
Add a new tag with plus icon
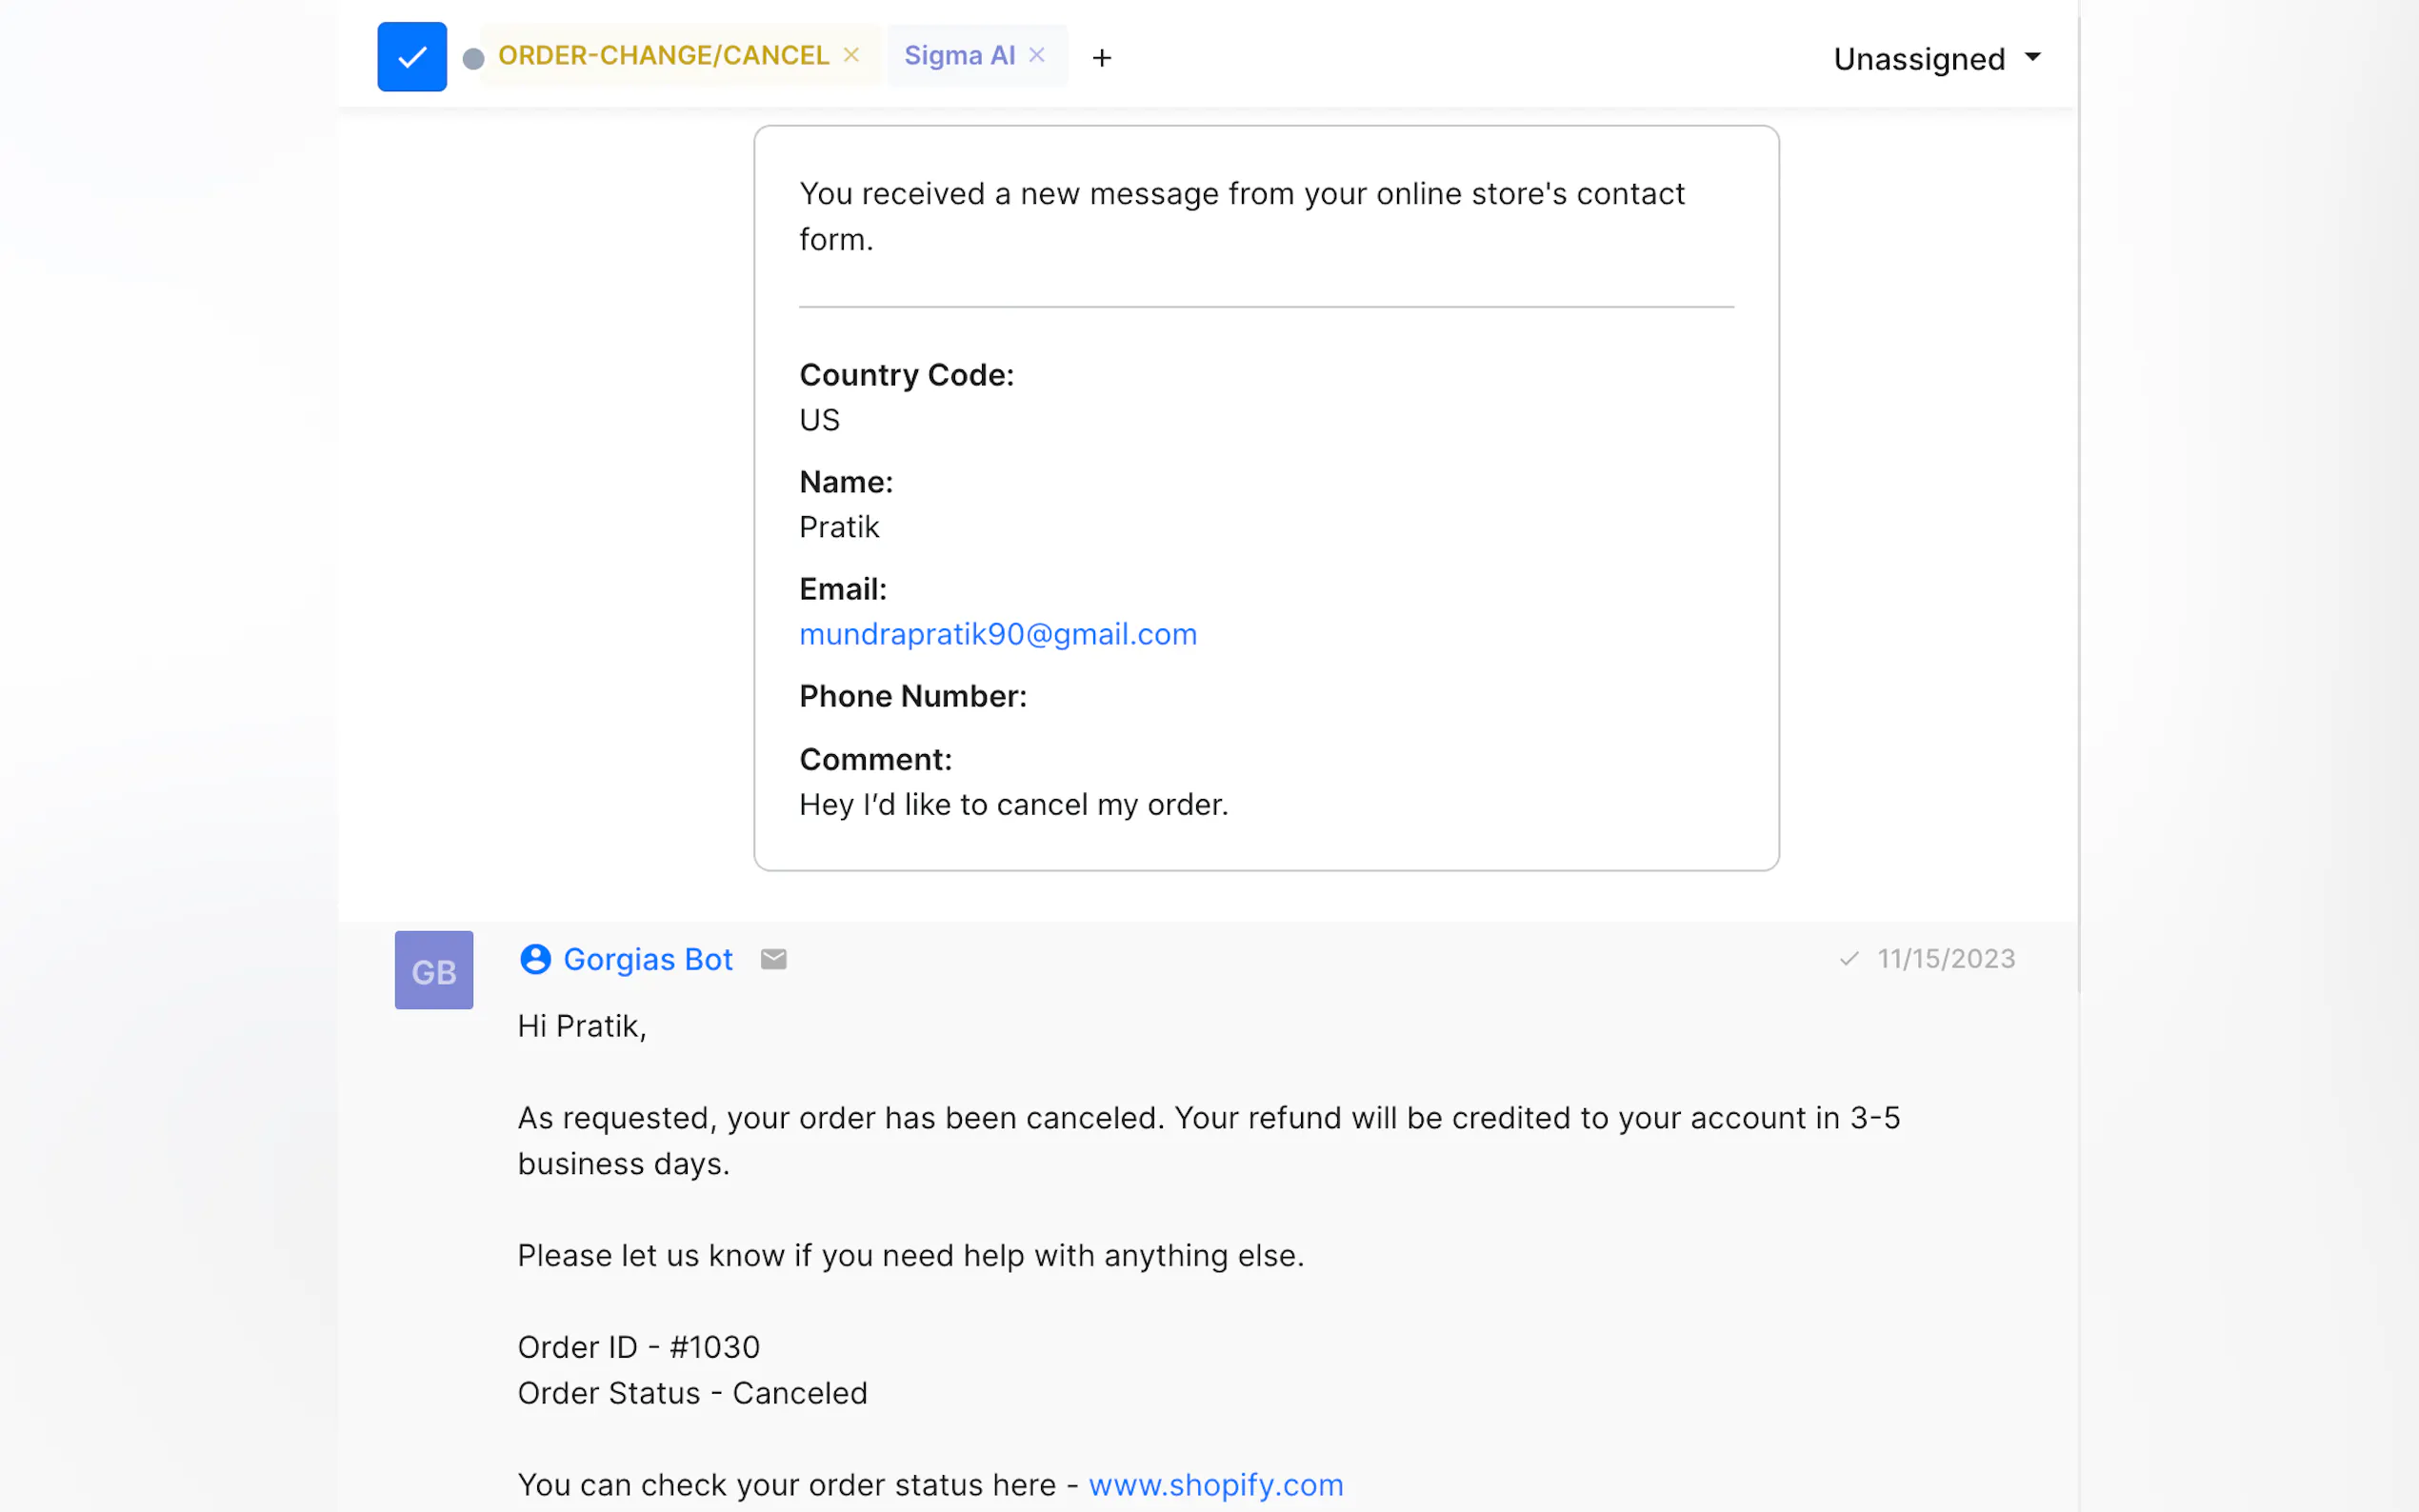1102,58
